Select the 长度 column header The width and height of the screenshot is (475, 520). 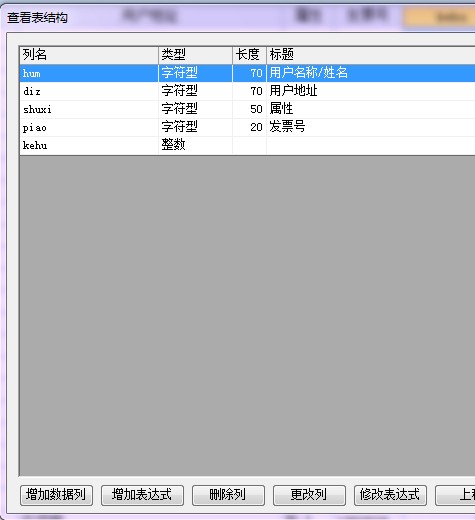(249, 55)
